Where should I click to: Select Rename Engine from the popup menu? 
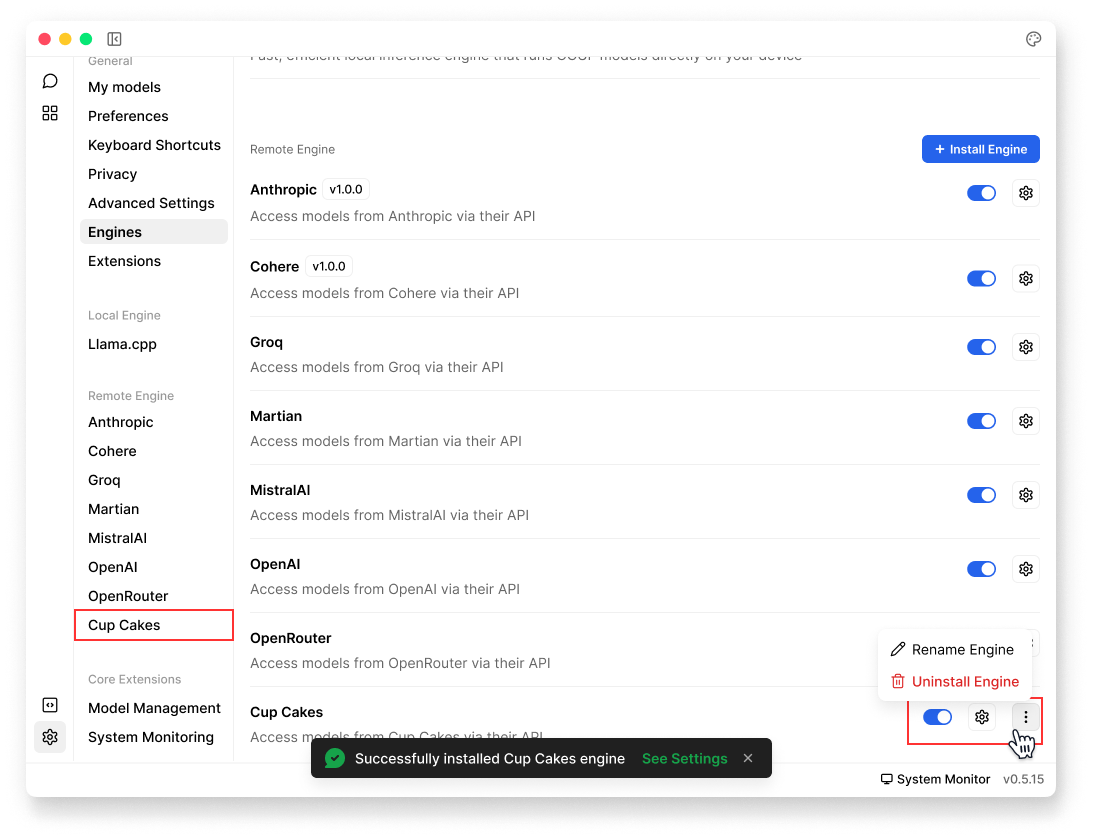point(954,649)
